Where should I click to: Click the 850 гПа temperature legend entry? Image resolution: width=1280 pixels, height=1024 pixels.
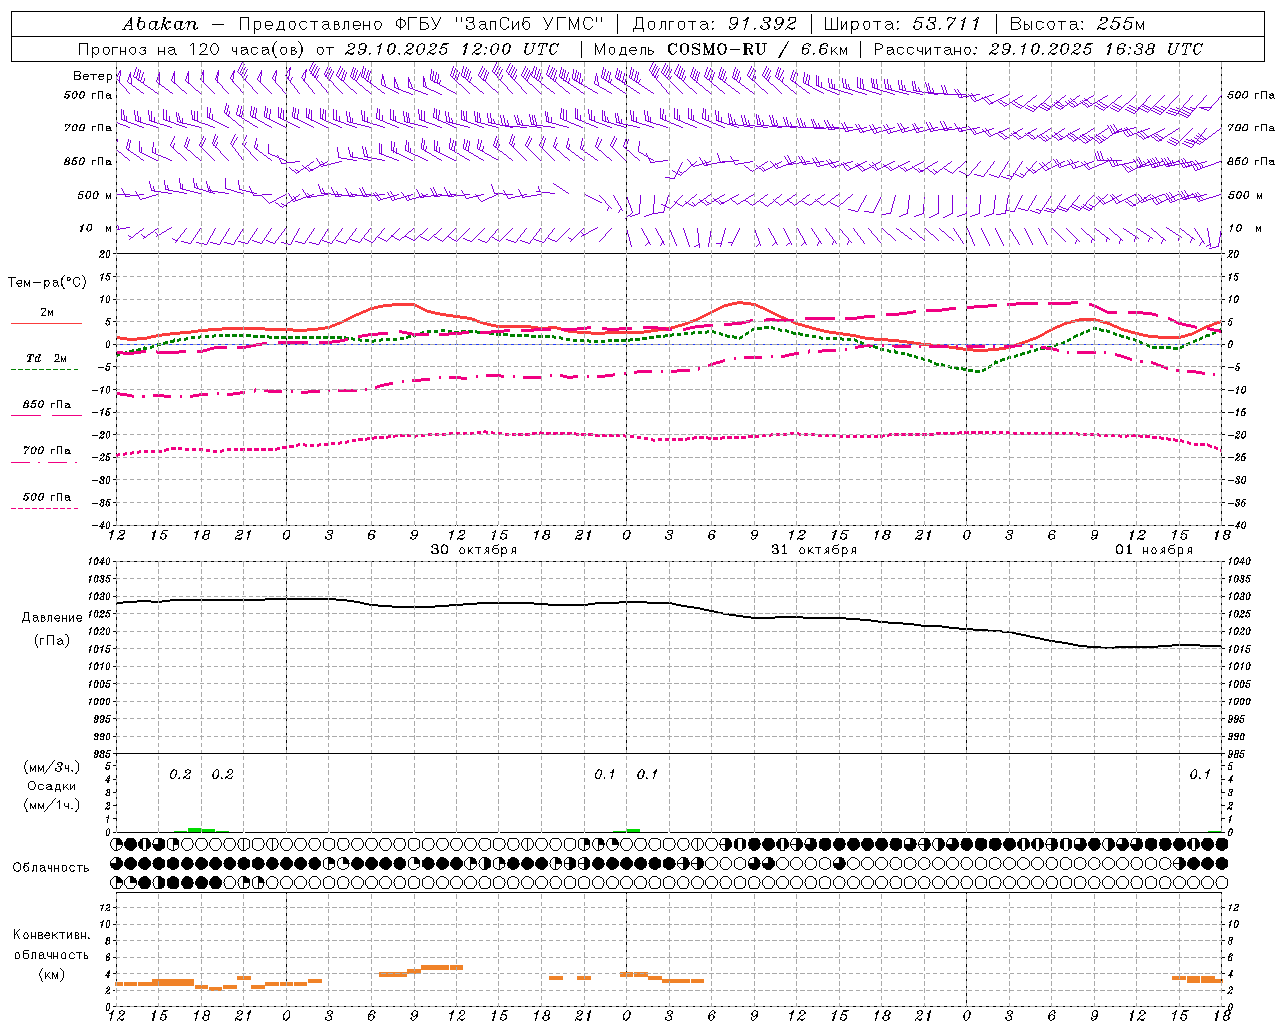46,405
